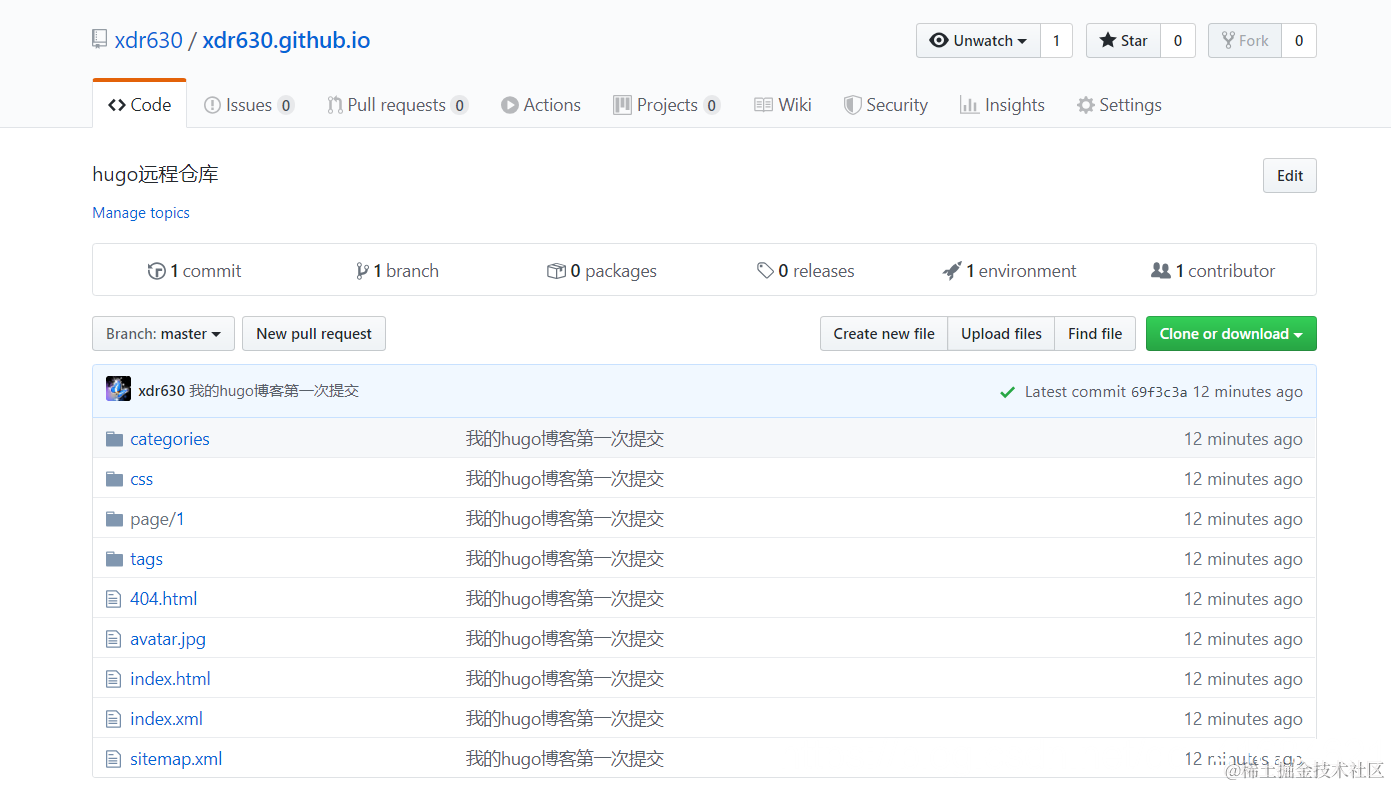Click the branch icon beside 1 branch
This screenshot has width=1391, height=787.
pos(362,271)
